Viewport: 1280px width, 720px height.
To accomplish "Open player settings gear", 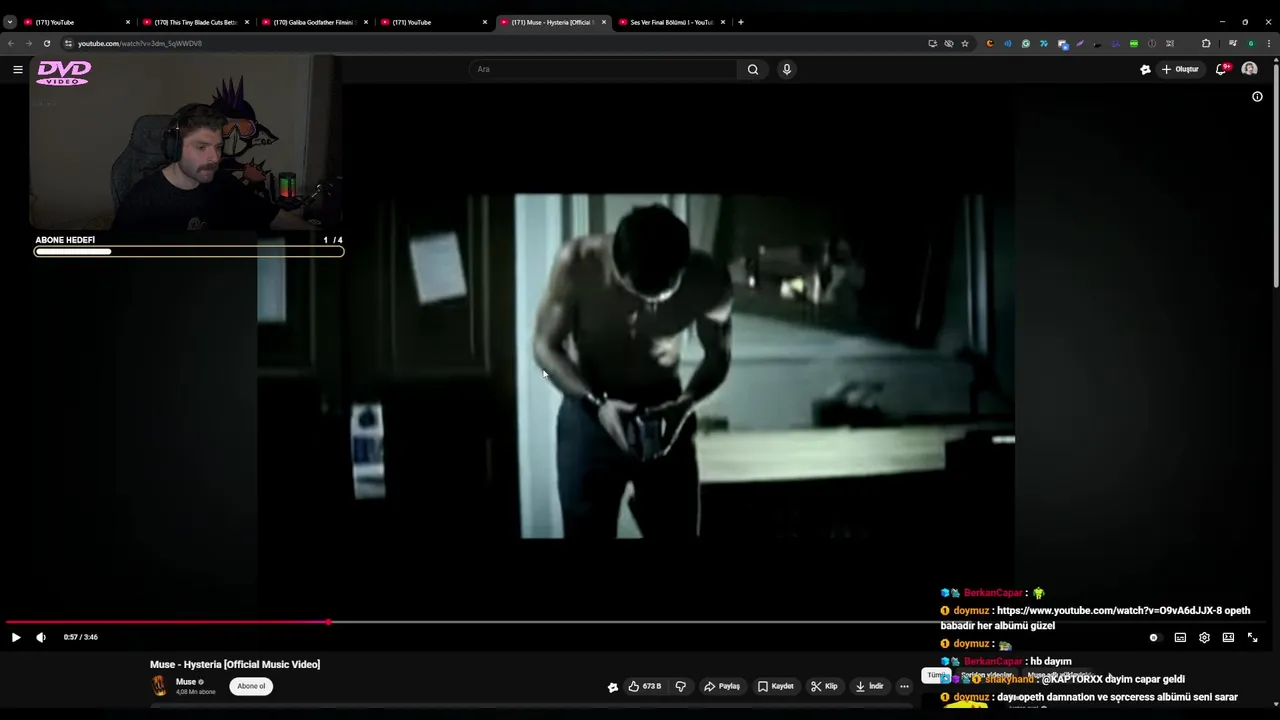I will click(x=1204, y=637).
